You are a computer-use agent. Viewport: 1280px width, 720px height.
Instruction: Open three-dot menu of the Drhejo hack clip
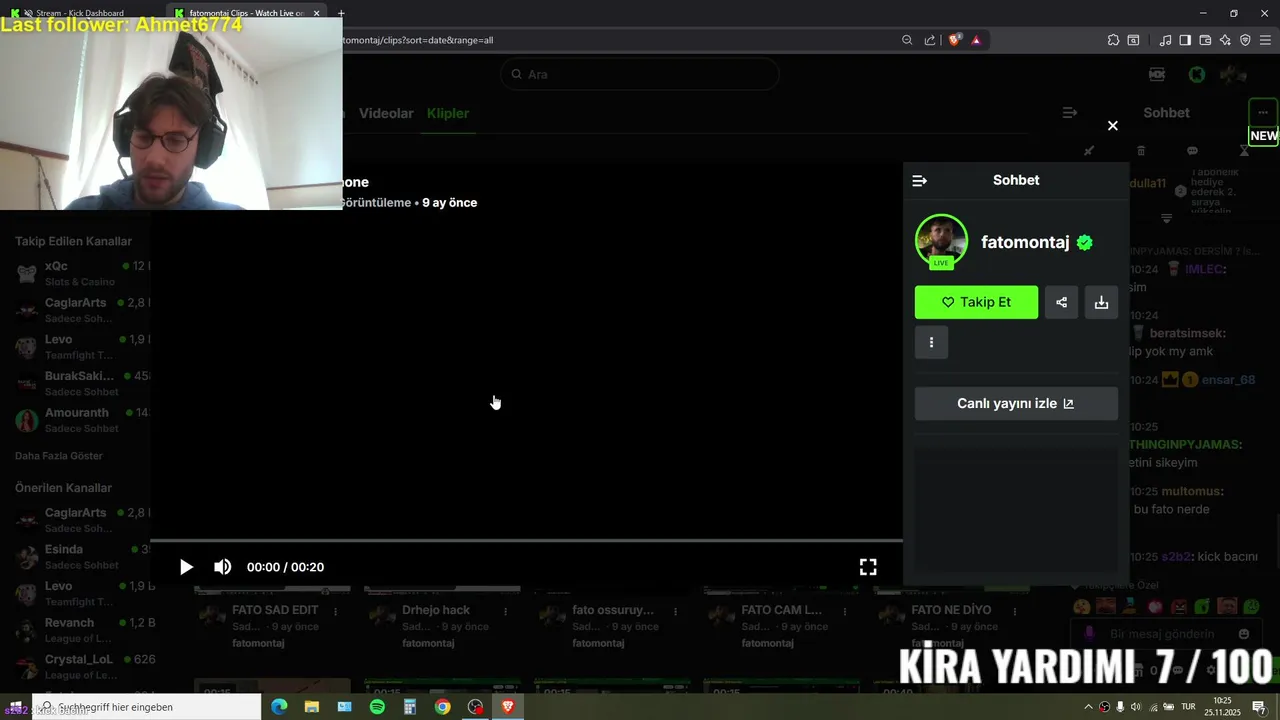506,611
